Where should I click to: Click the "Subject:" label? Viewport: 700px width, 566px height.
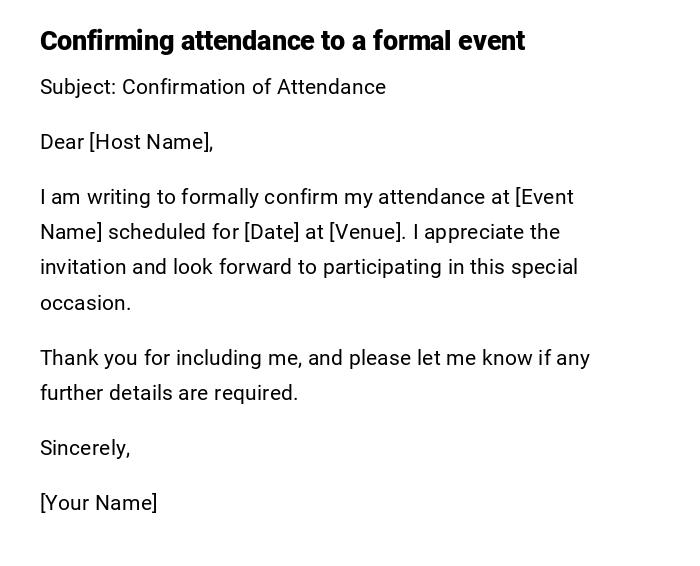click(78, 87)
